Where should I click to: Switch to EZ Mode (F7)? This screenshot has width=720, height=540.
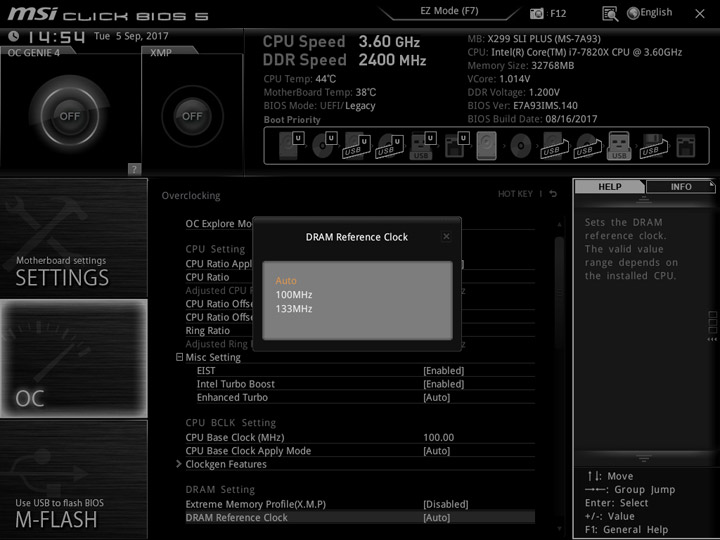click(450, 11)
